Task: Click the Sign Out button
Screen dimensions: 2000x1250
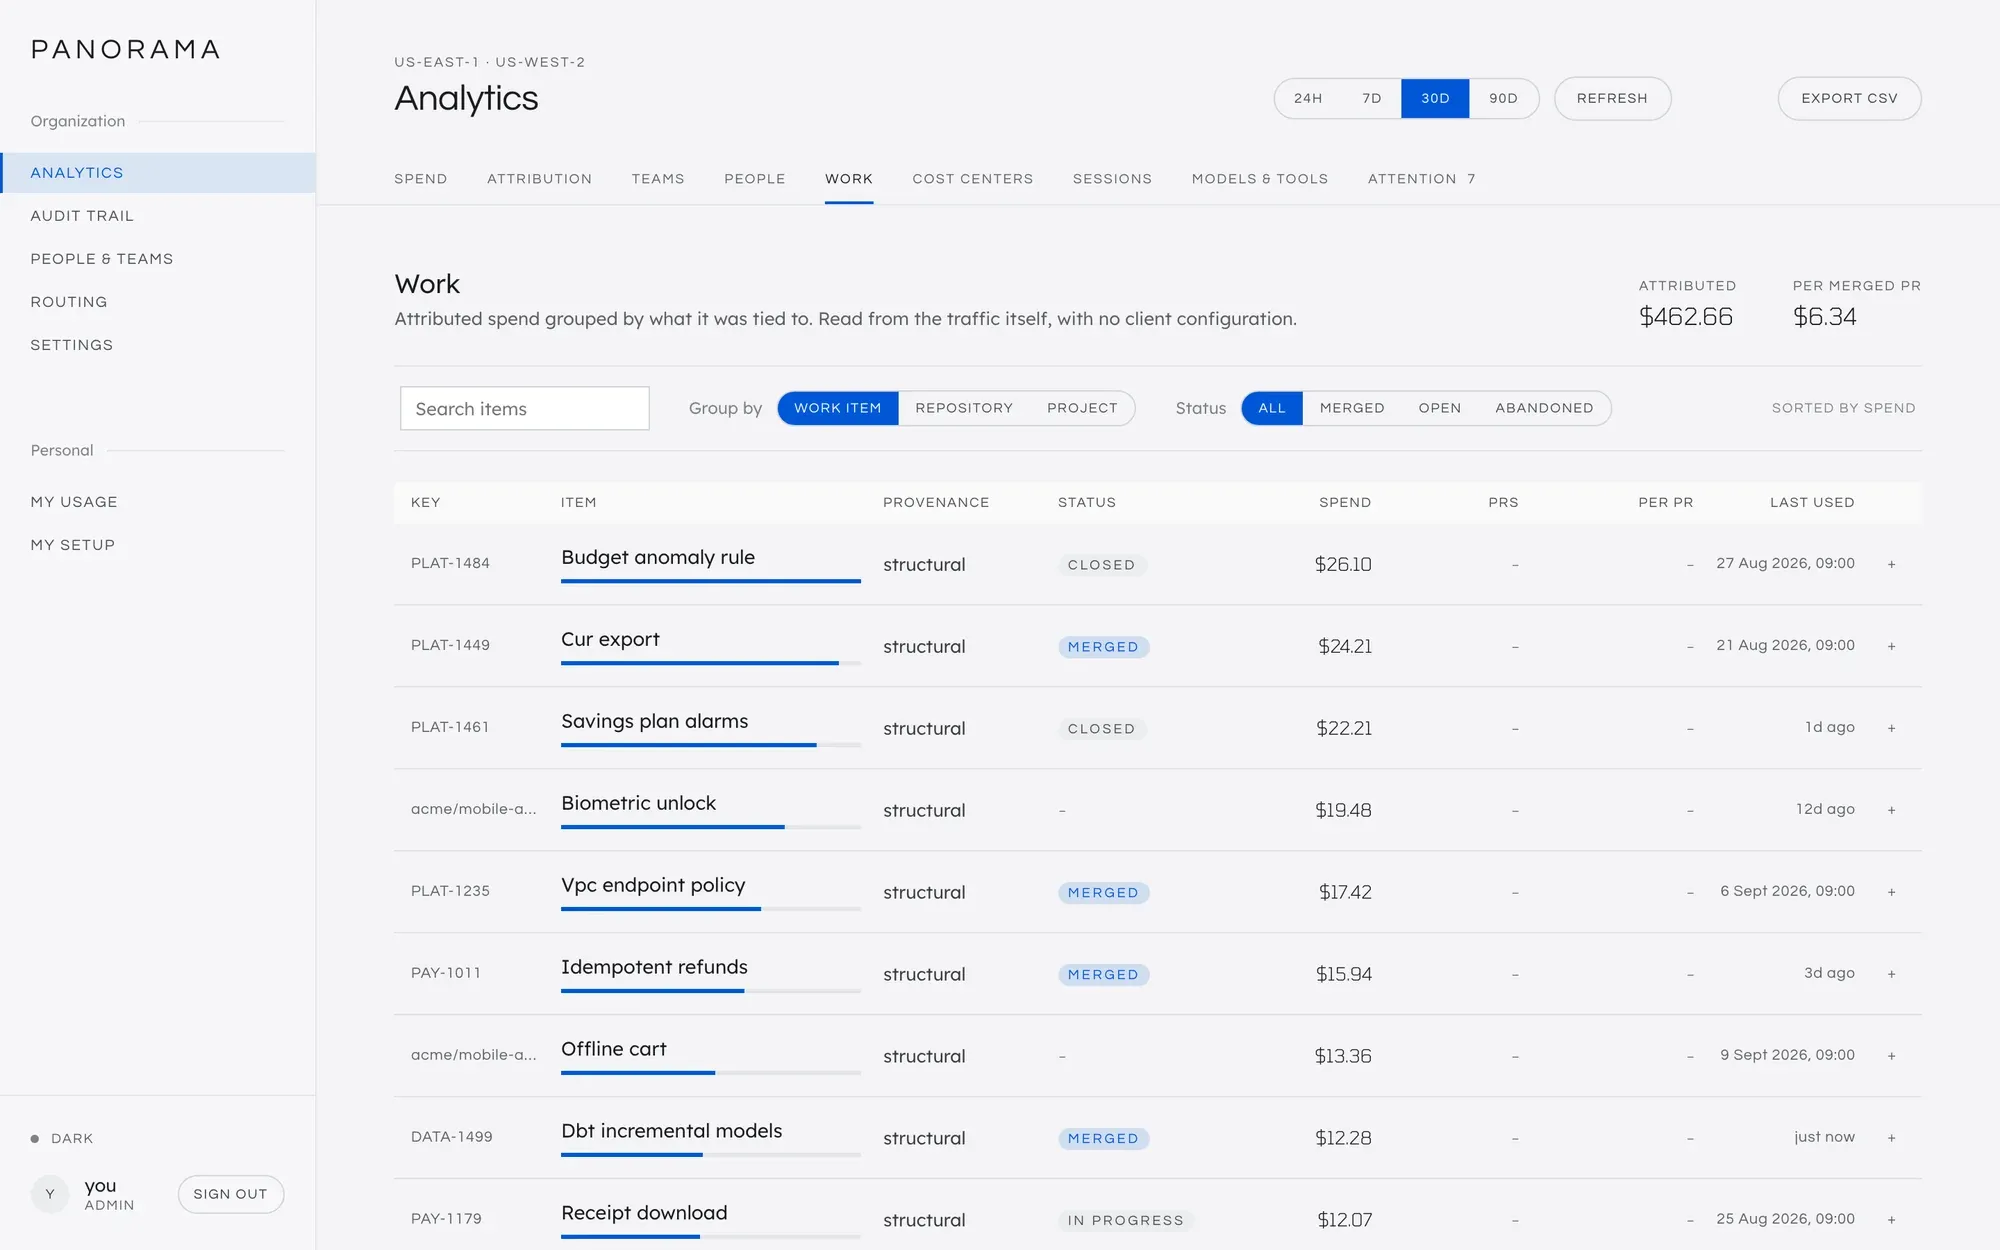Action: coord(230,1194)
